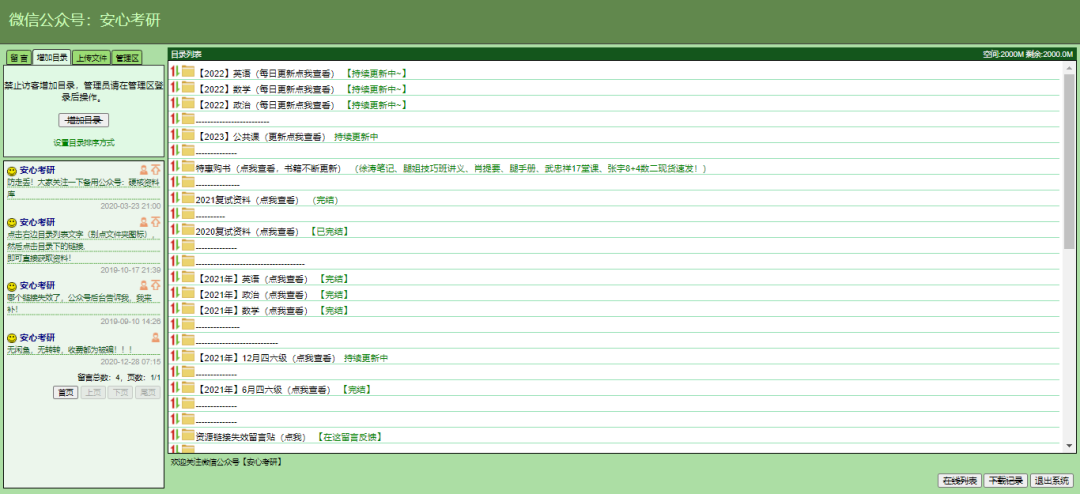Open 【2021年】12月四六级 directory entry
The image size is (1080, 494).
point(265,358)
